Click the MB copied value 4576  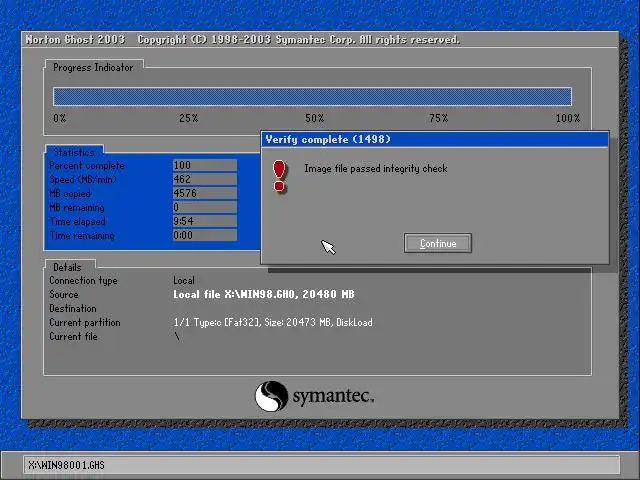204,193
